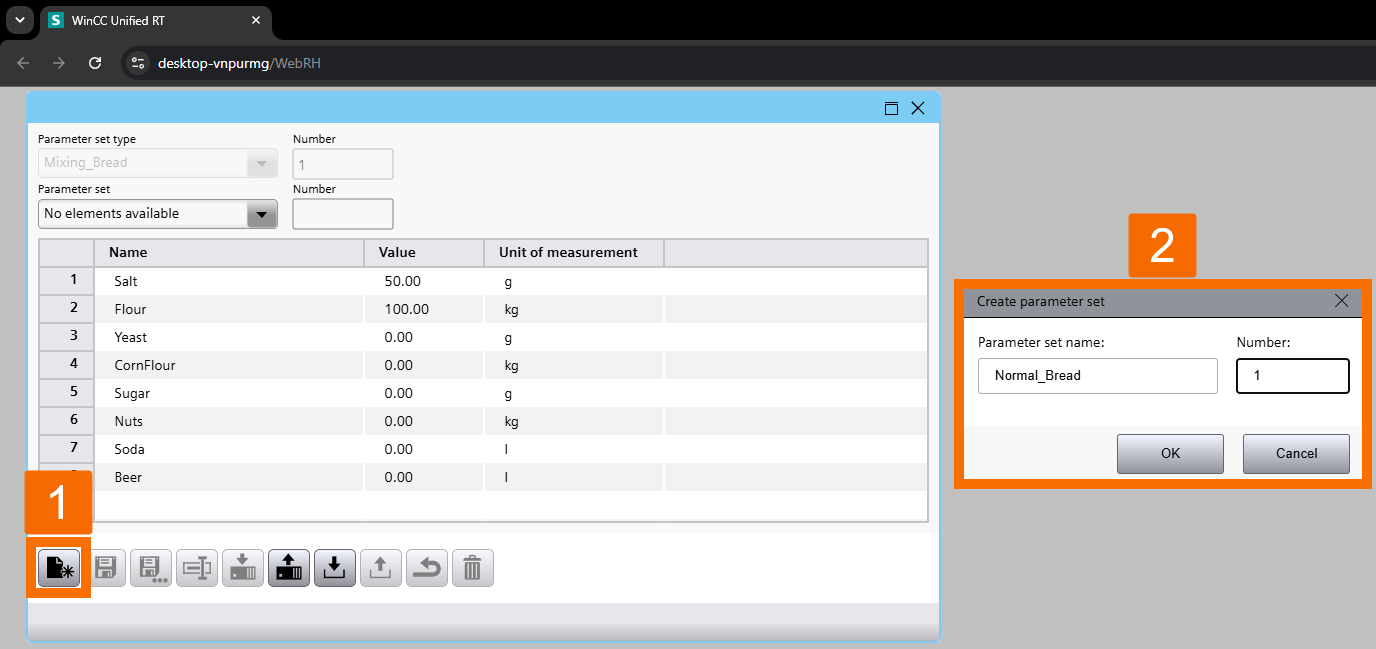Viewport: 1376px width, 649px height.
Task: Click row number 4 header
Action: coord(66,365)
